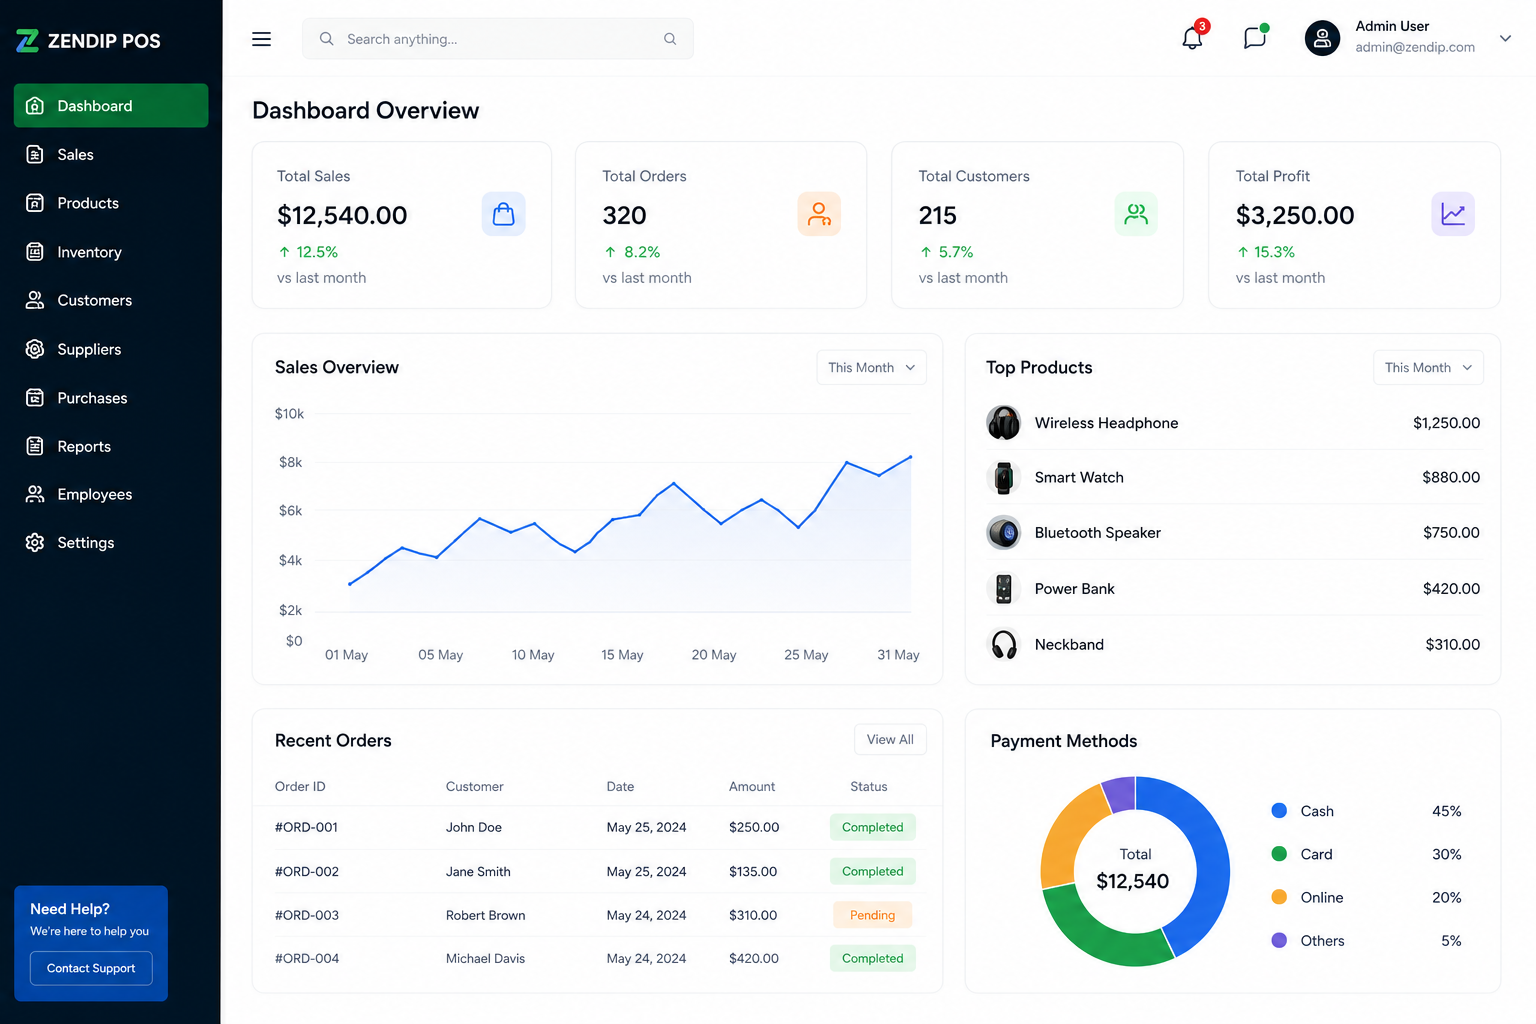Click Suppliers label in the sidebar

click(89, 349)
